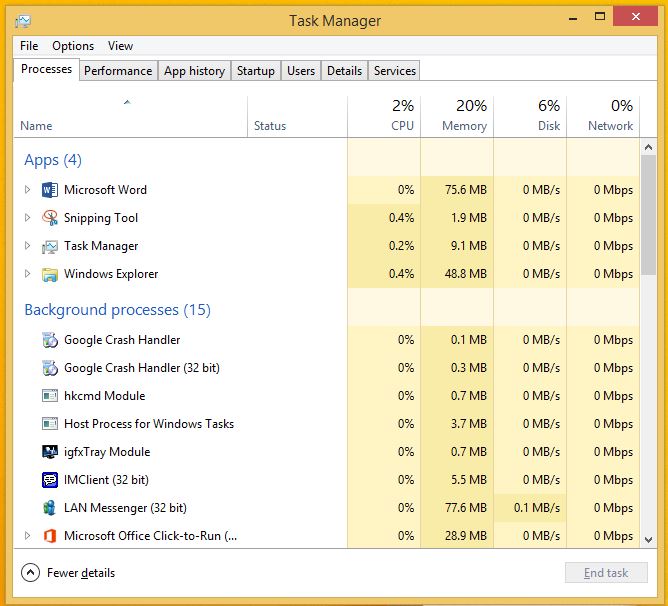Open the File menu
This screenshot has height=606, width=668.
[29, 46]
